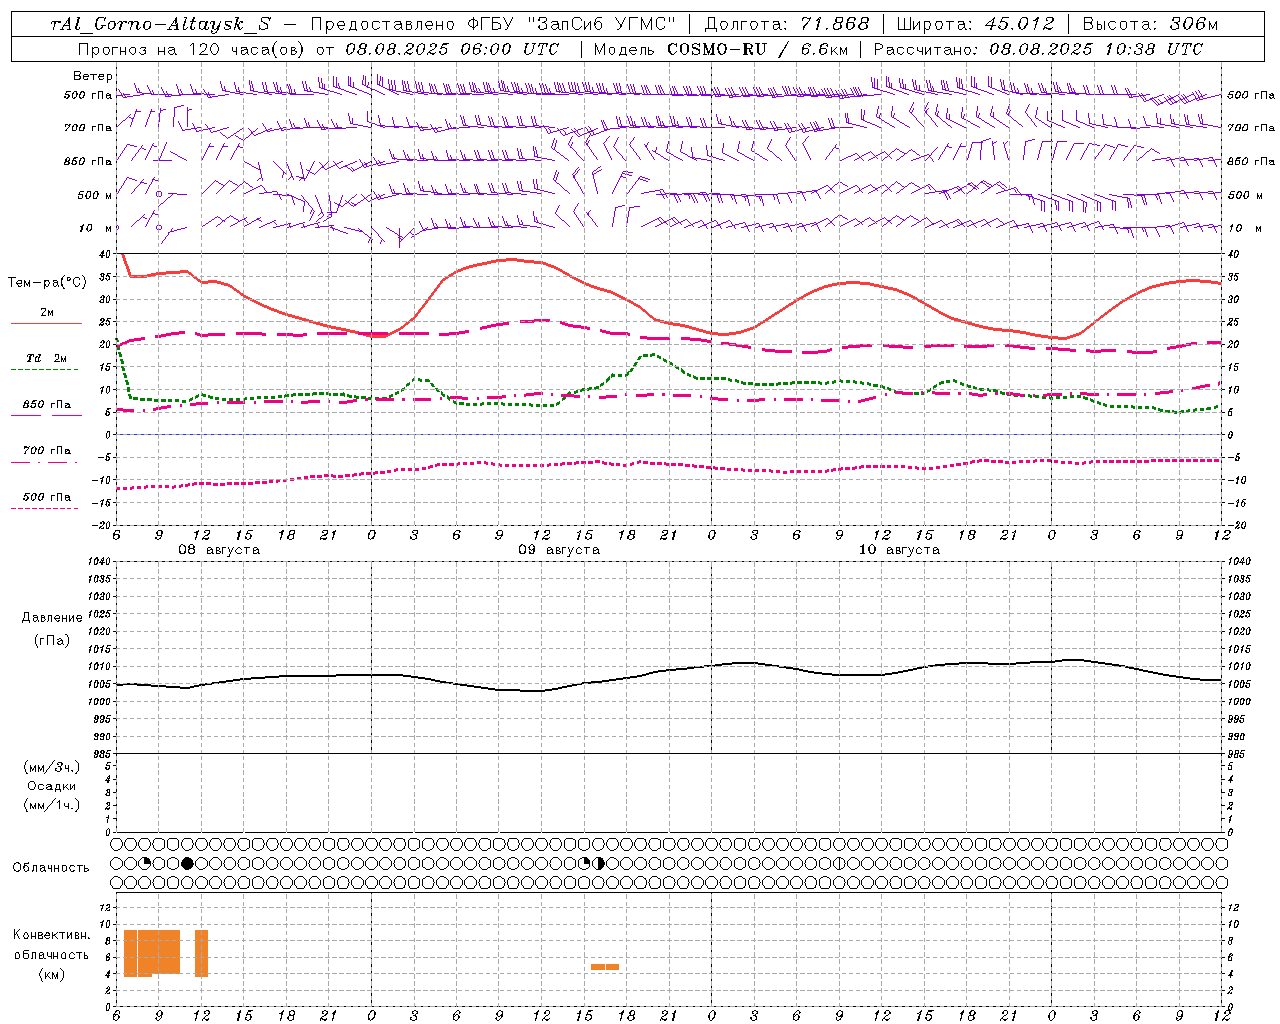1280x1024 pixels.
Task: Click the 10 м wind level label on left
Action: (x=95, y=228)
